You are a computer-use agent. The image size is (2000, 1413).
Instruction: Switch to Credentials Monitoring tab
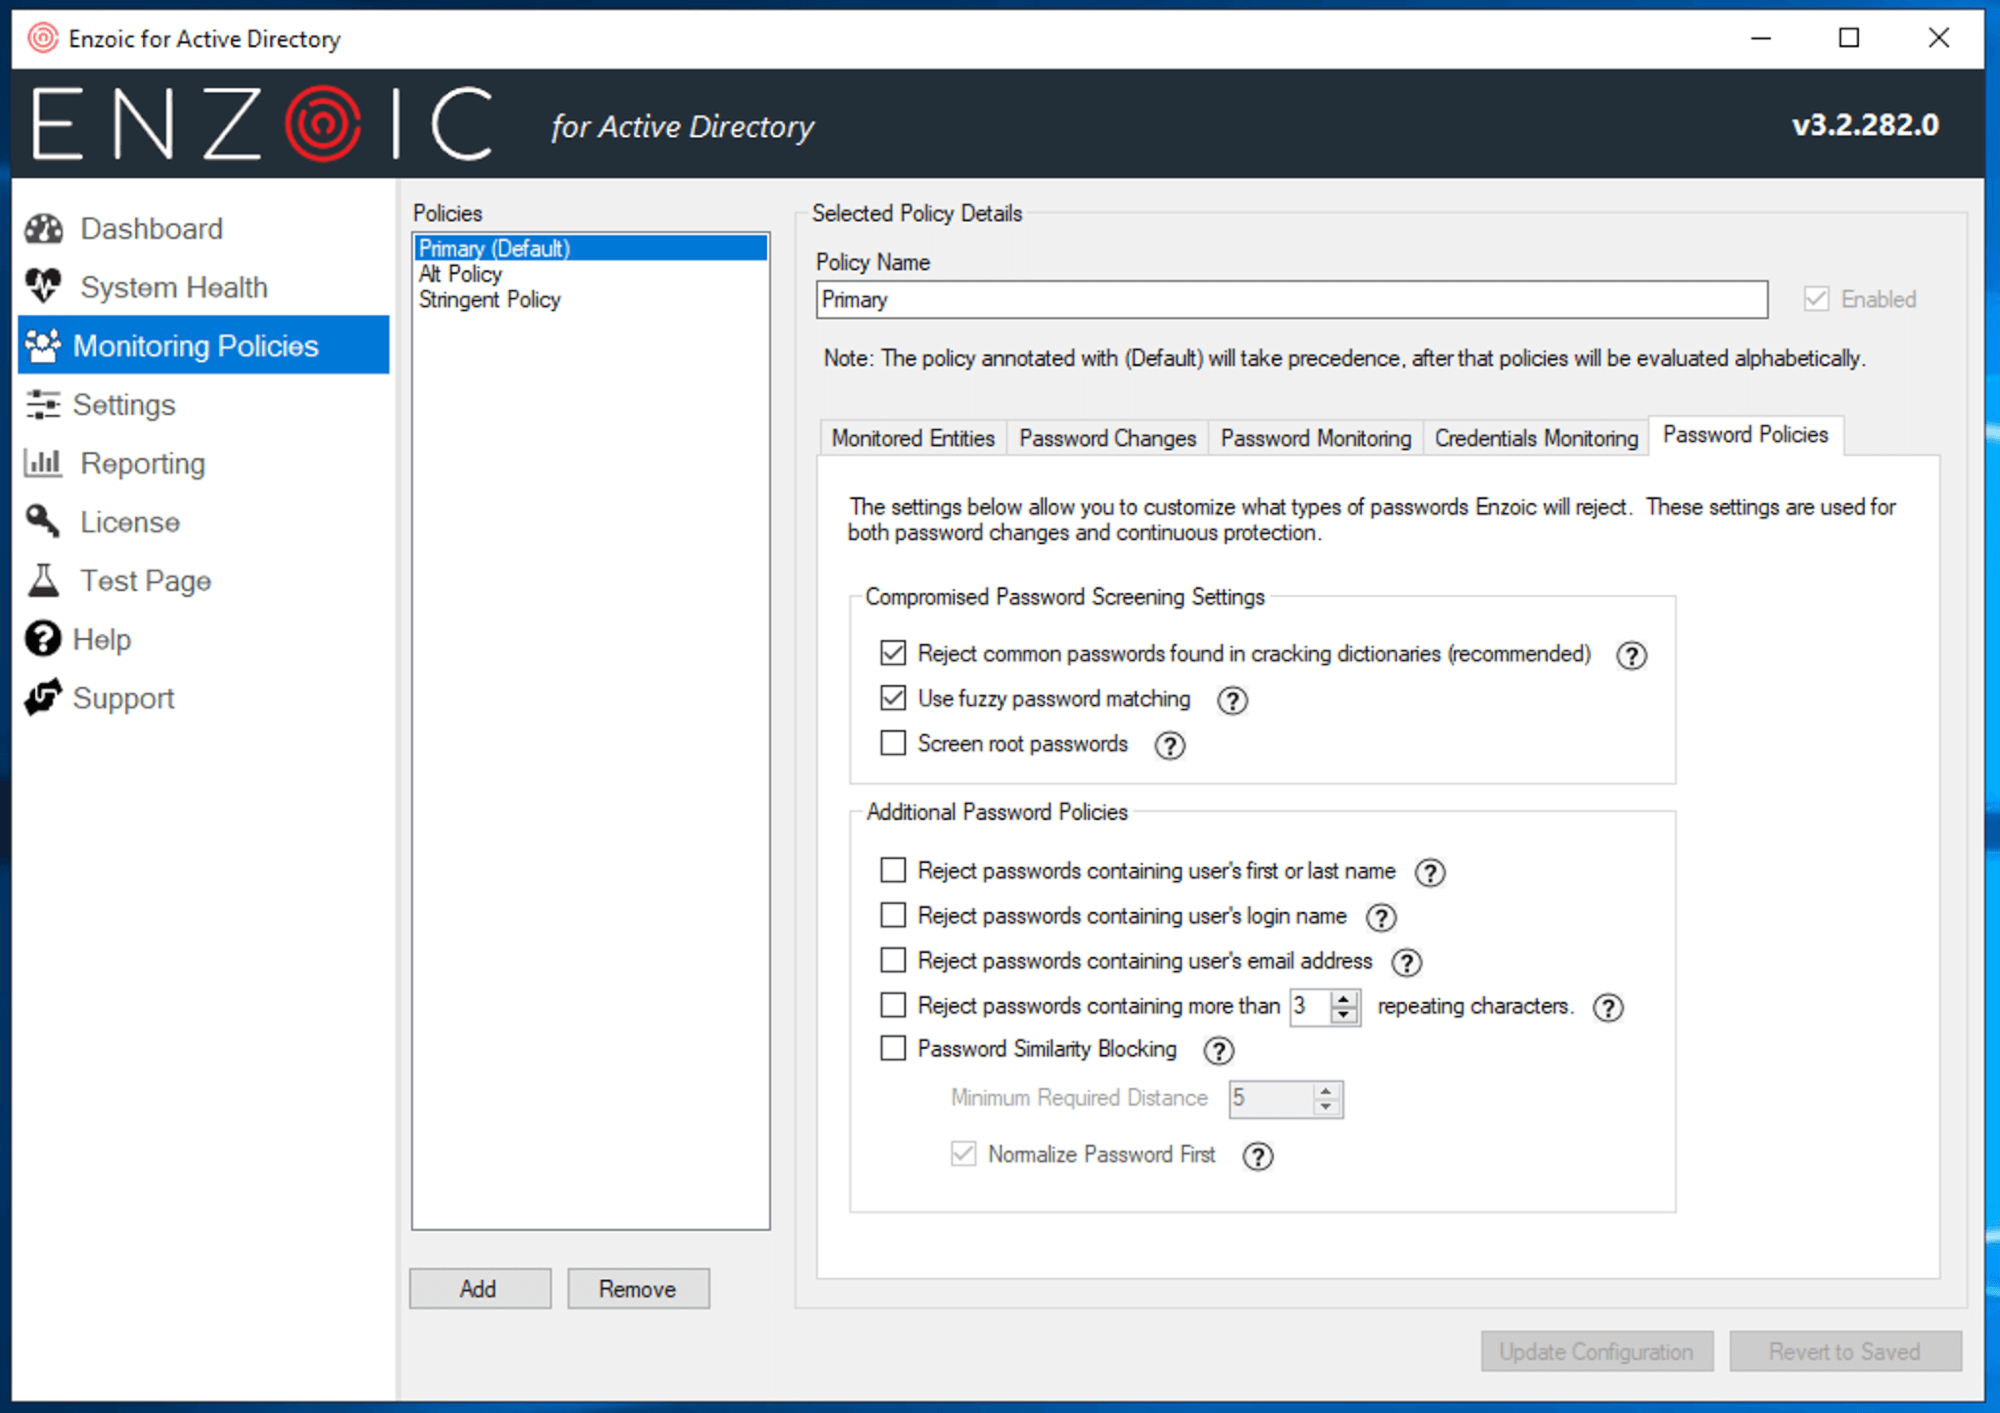click(1536, 438)
